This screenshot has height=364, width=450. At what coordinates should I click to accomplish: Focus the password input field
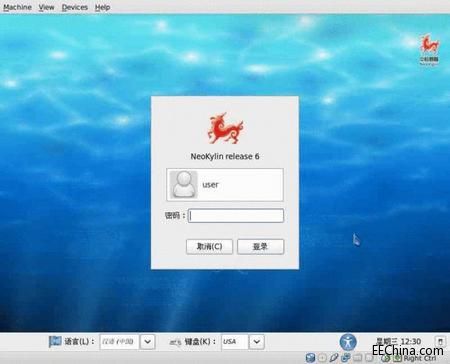pos(236,216)
